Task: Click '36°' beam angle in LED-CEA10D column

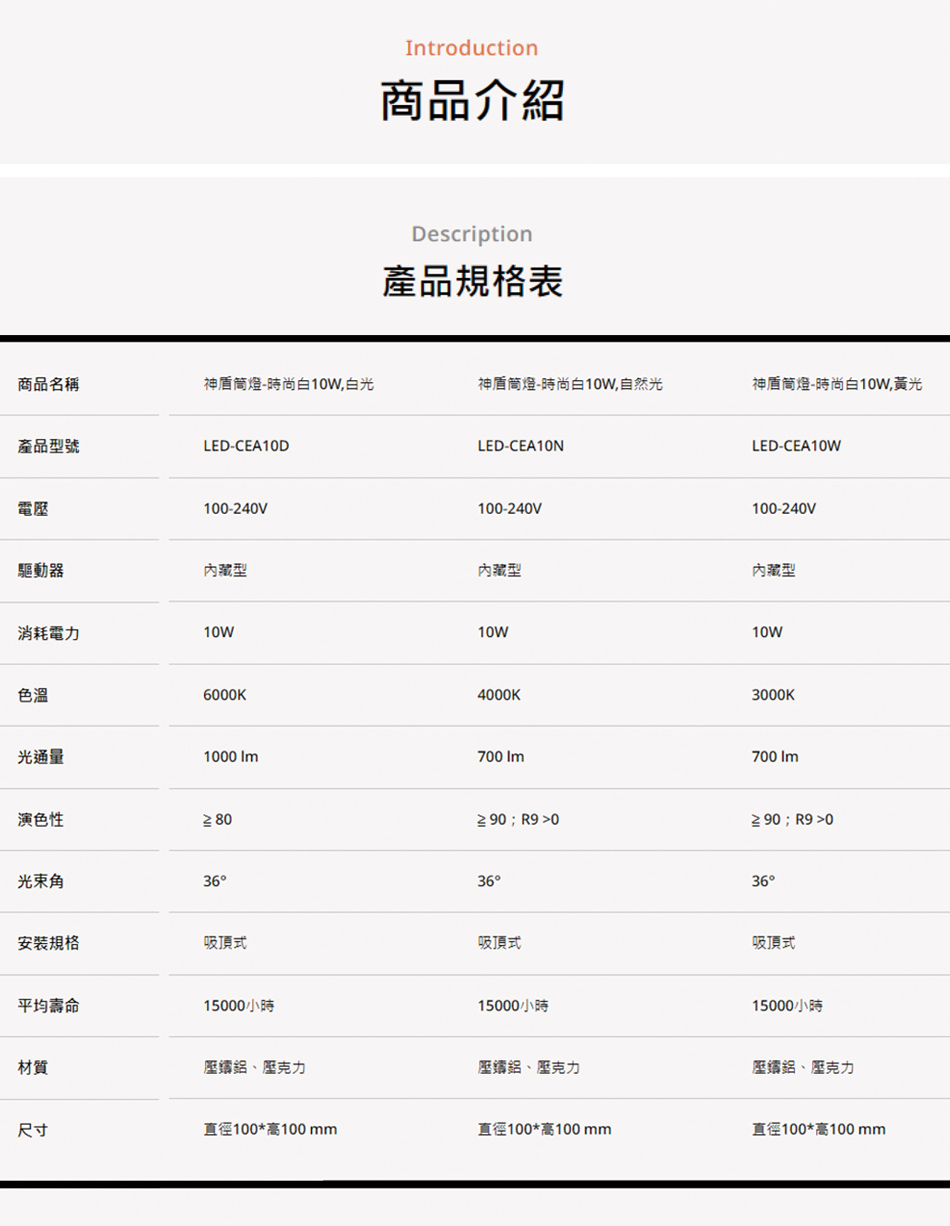Action: click(215, 881)
